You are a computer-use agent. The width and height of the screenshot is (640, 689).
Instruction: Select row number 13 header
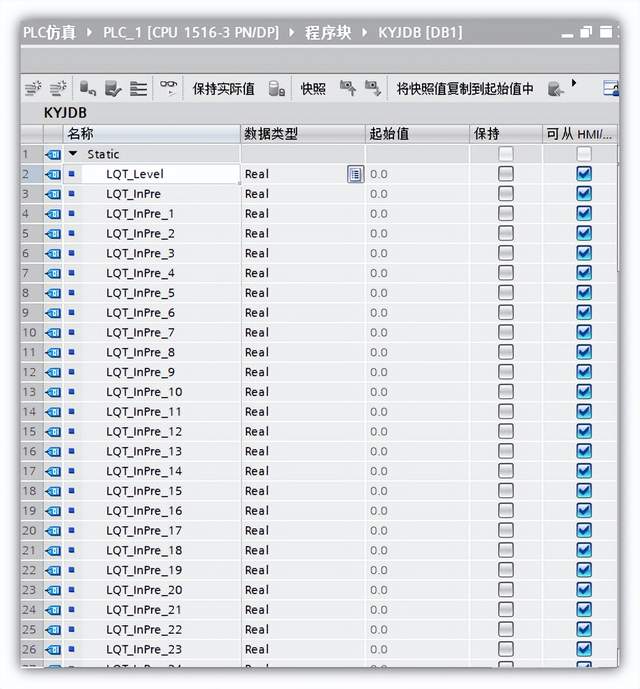[32, 392]
